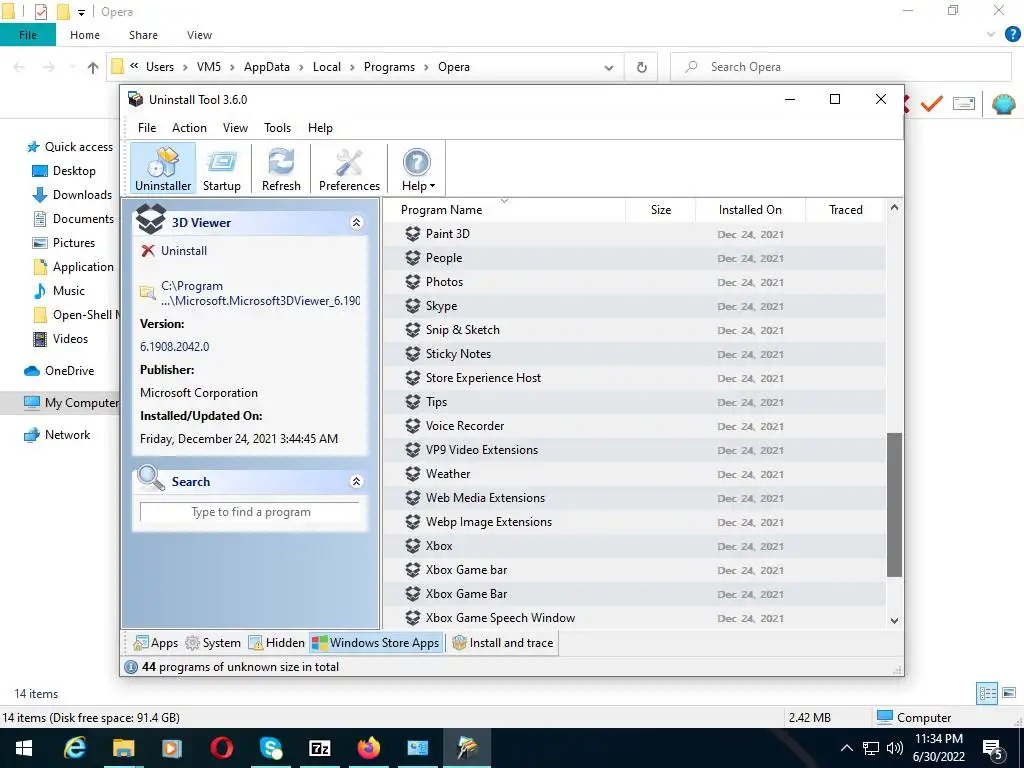
Task: Sort list by Installed On column
Action: coord(750,210)
